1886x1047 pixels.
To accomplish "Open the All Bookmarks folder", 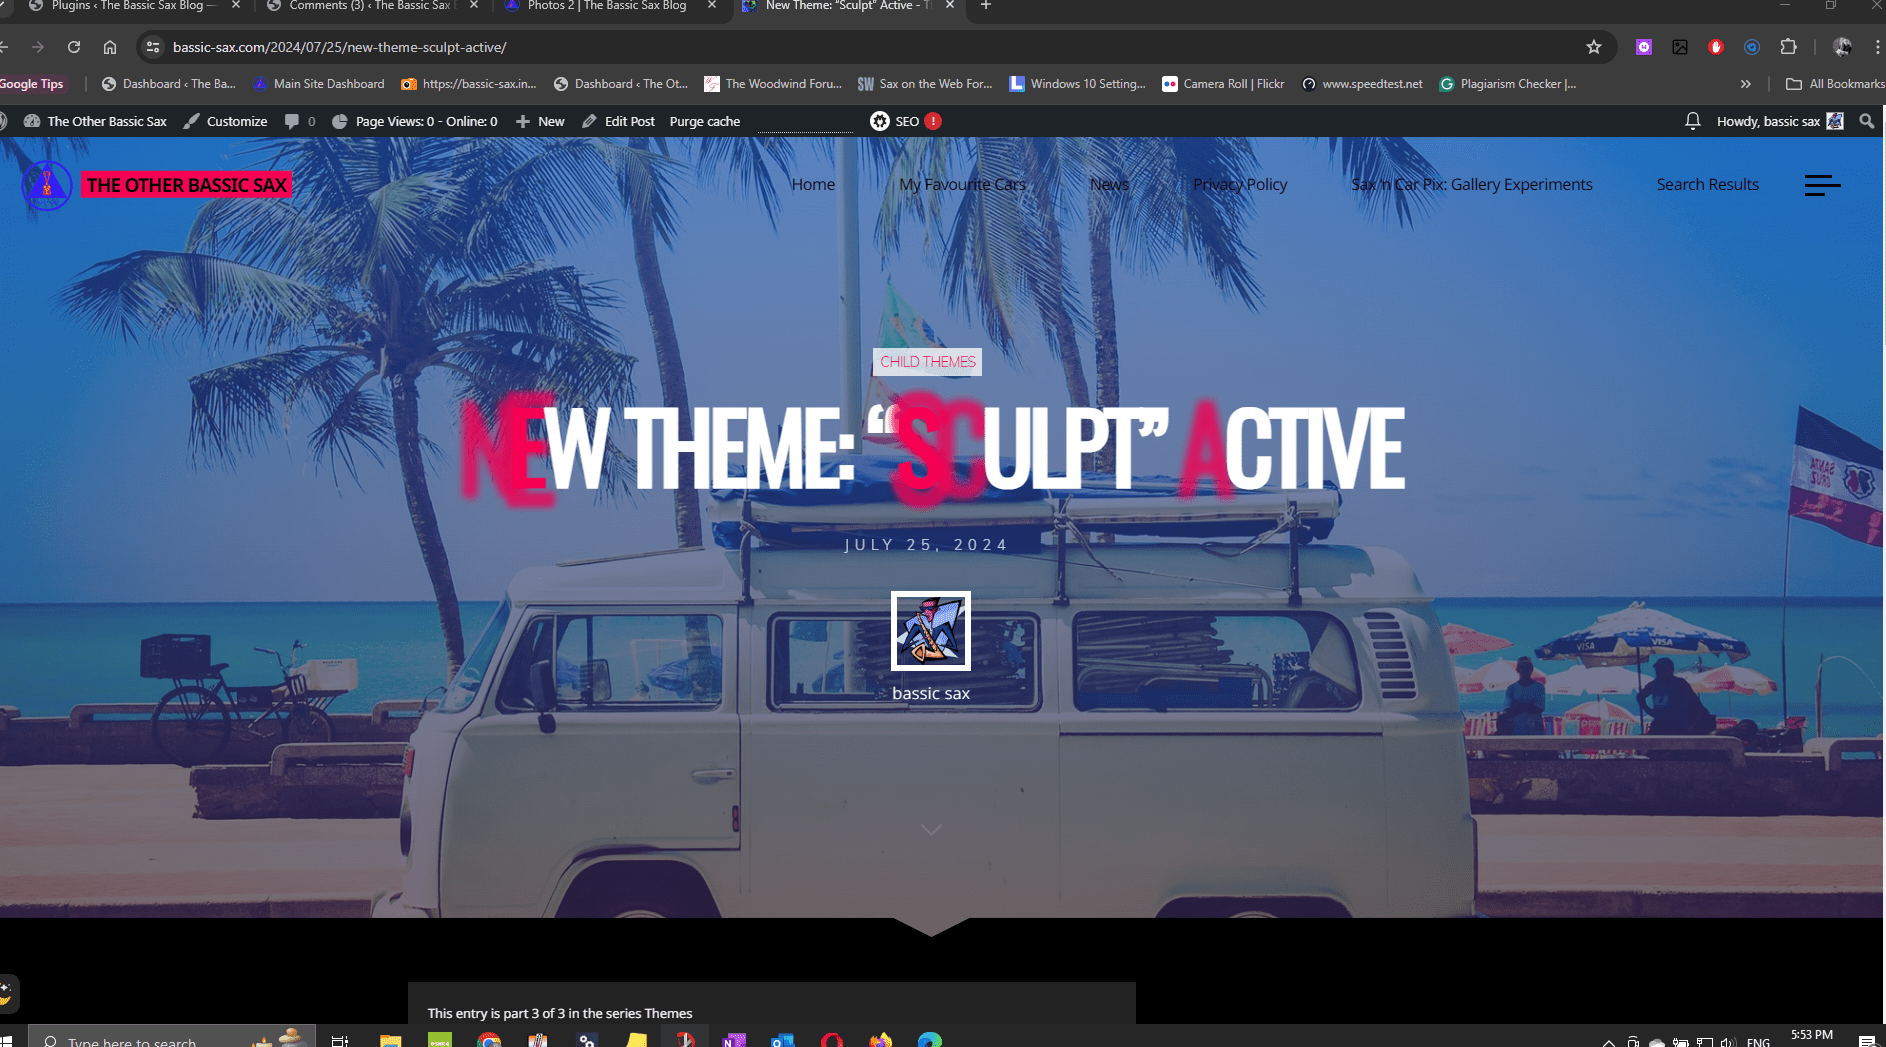I will click(x=1835, y=84).
